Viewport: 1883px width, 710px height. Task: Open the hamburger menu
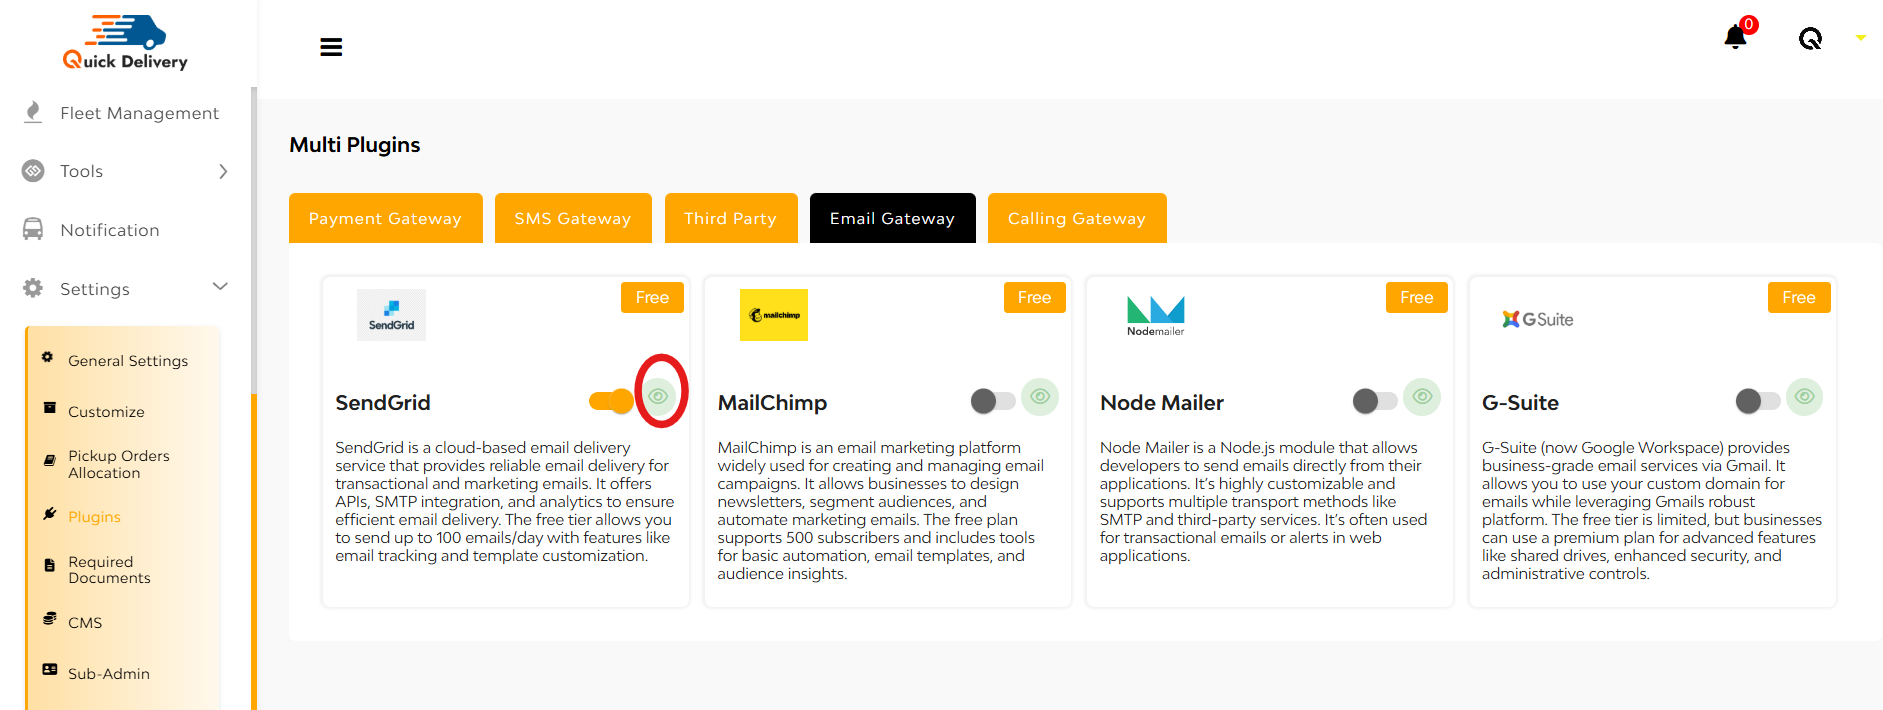[331, 47]
